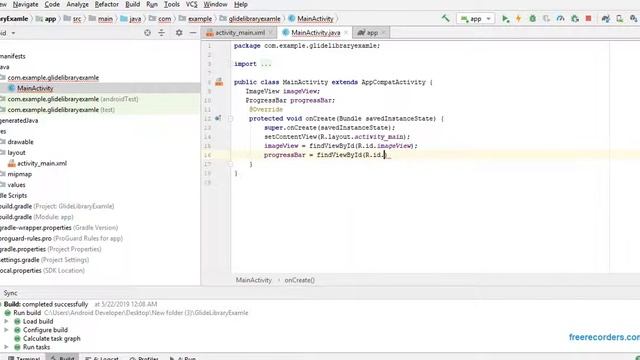The image size is (640, 360).
Task: Open activity_main.xml in the project tree
Action: (x=38, y=163)
